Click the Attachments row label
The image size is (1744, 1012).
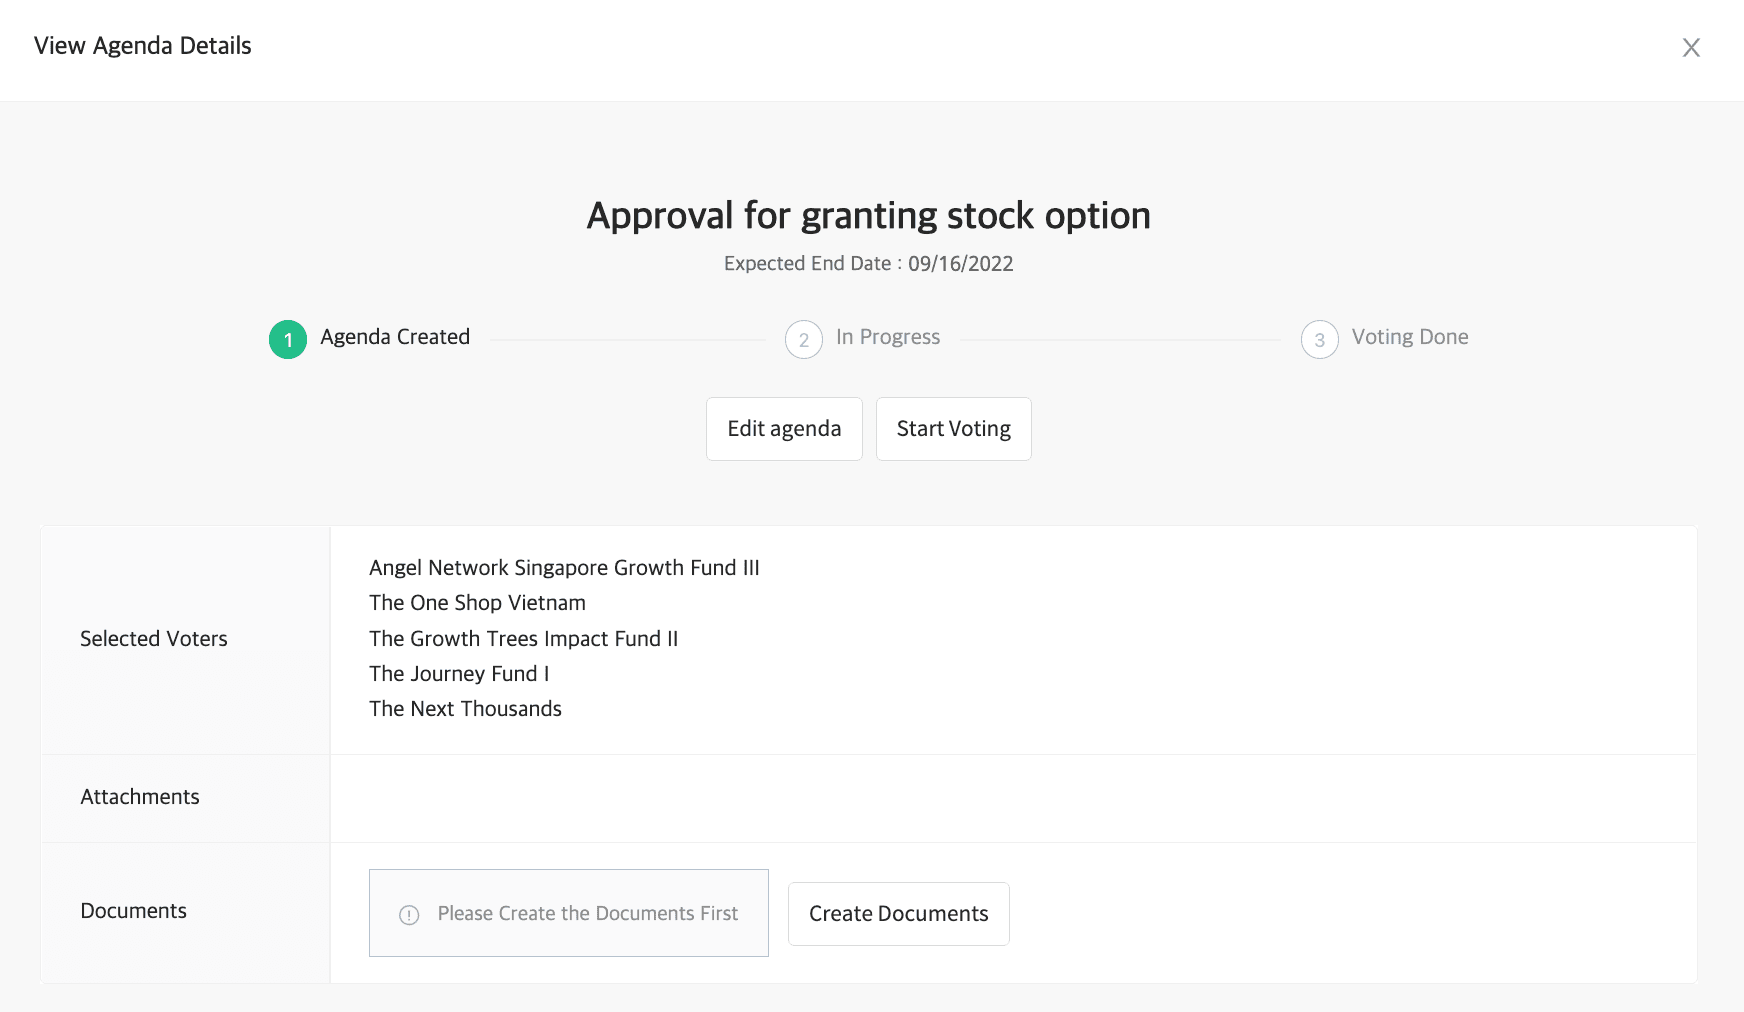140,797
